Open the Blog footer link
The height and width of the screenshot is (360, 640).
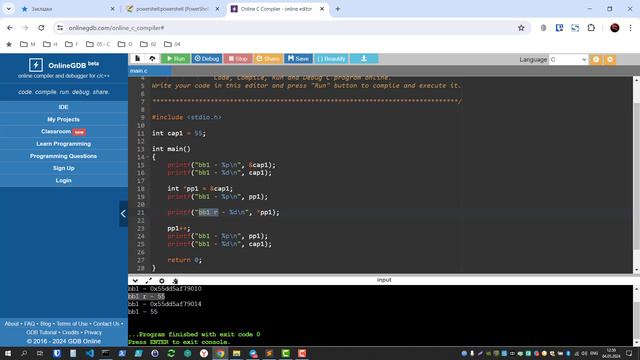coord(45,324)
